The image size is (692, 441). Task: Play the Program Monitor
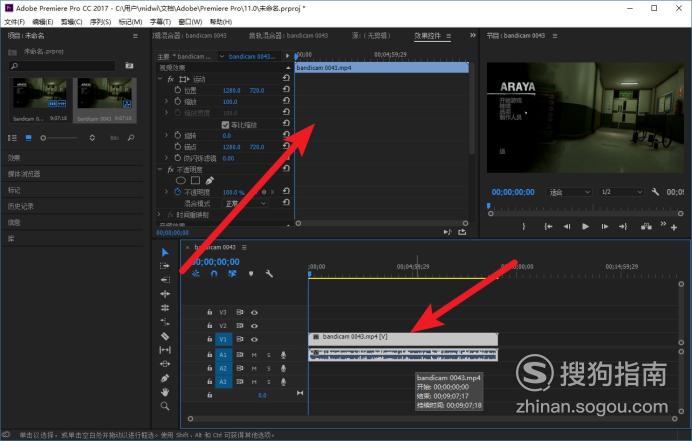[585, 226]
